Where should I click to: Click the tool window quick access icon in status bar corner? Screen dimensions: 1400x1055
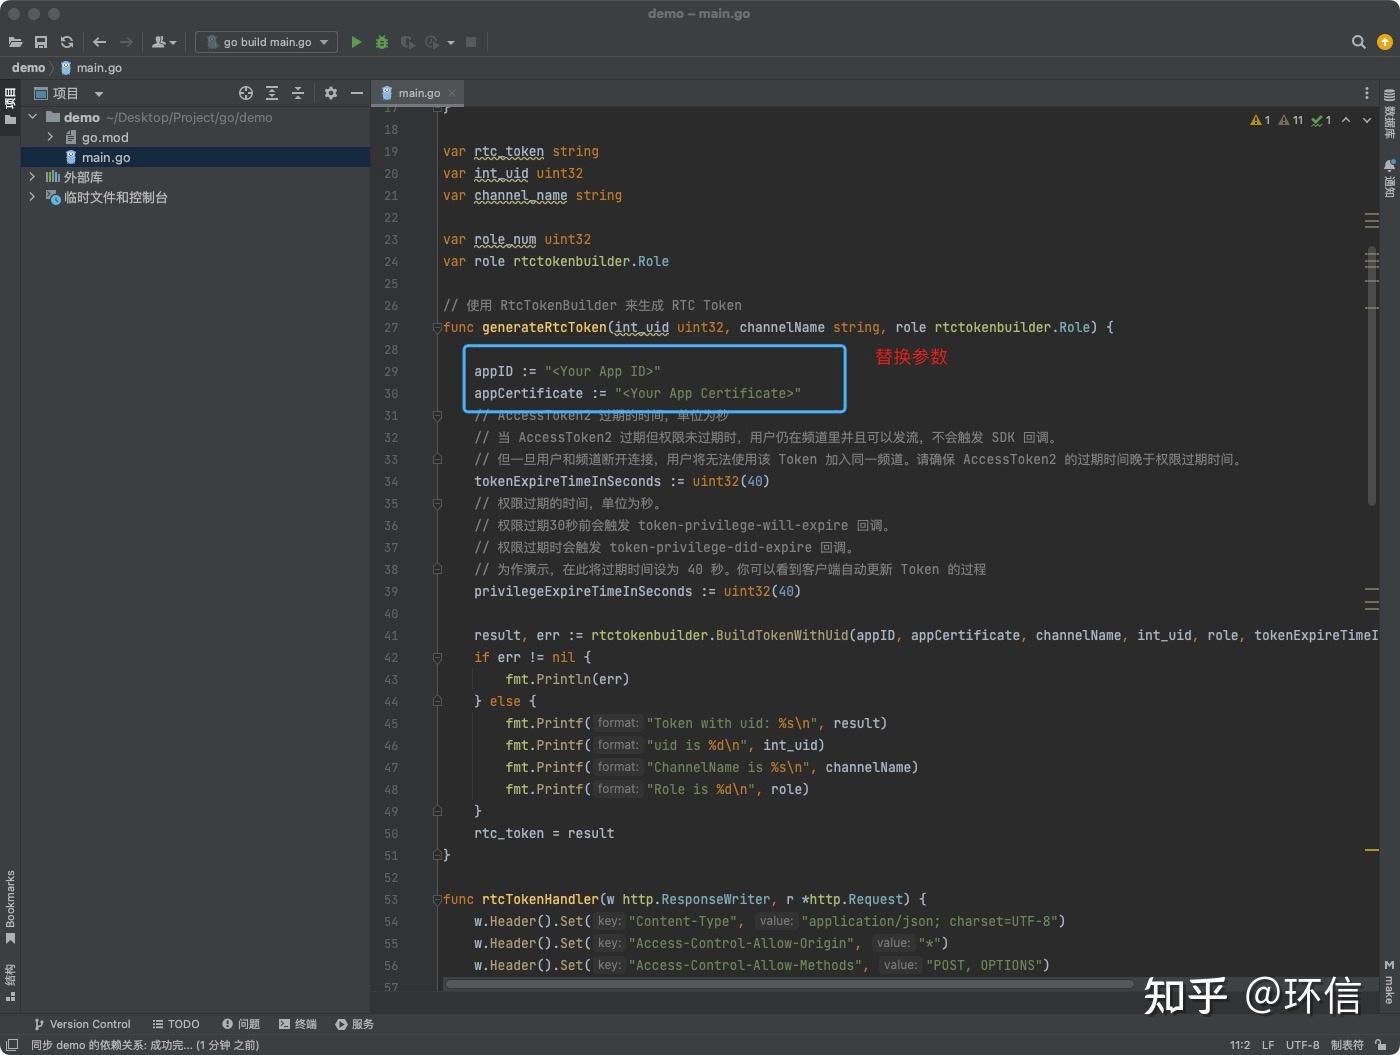click(12, 1045)
